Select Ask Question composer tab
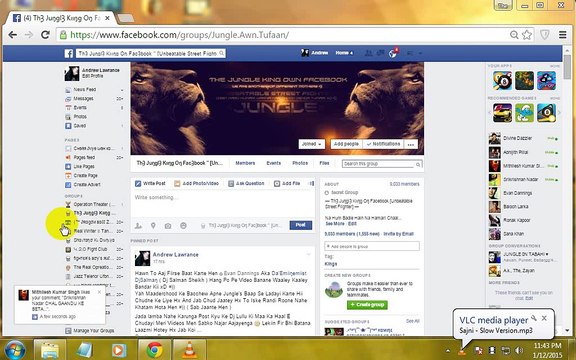 (246, 183)
